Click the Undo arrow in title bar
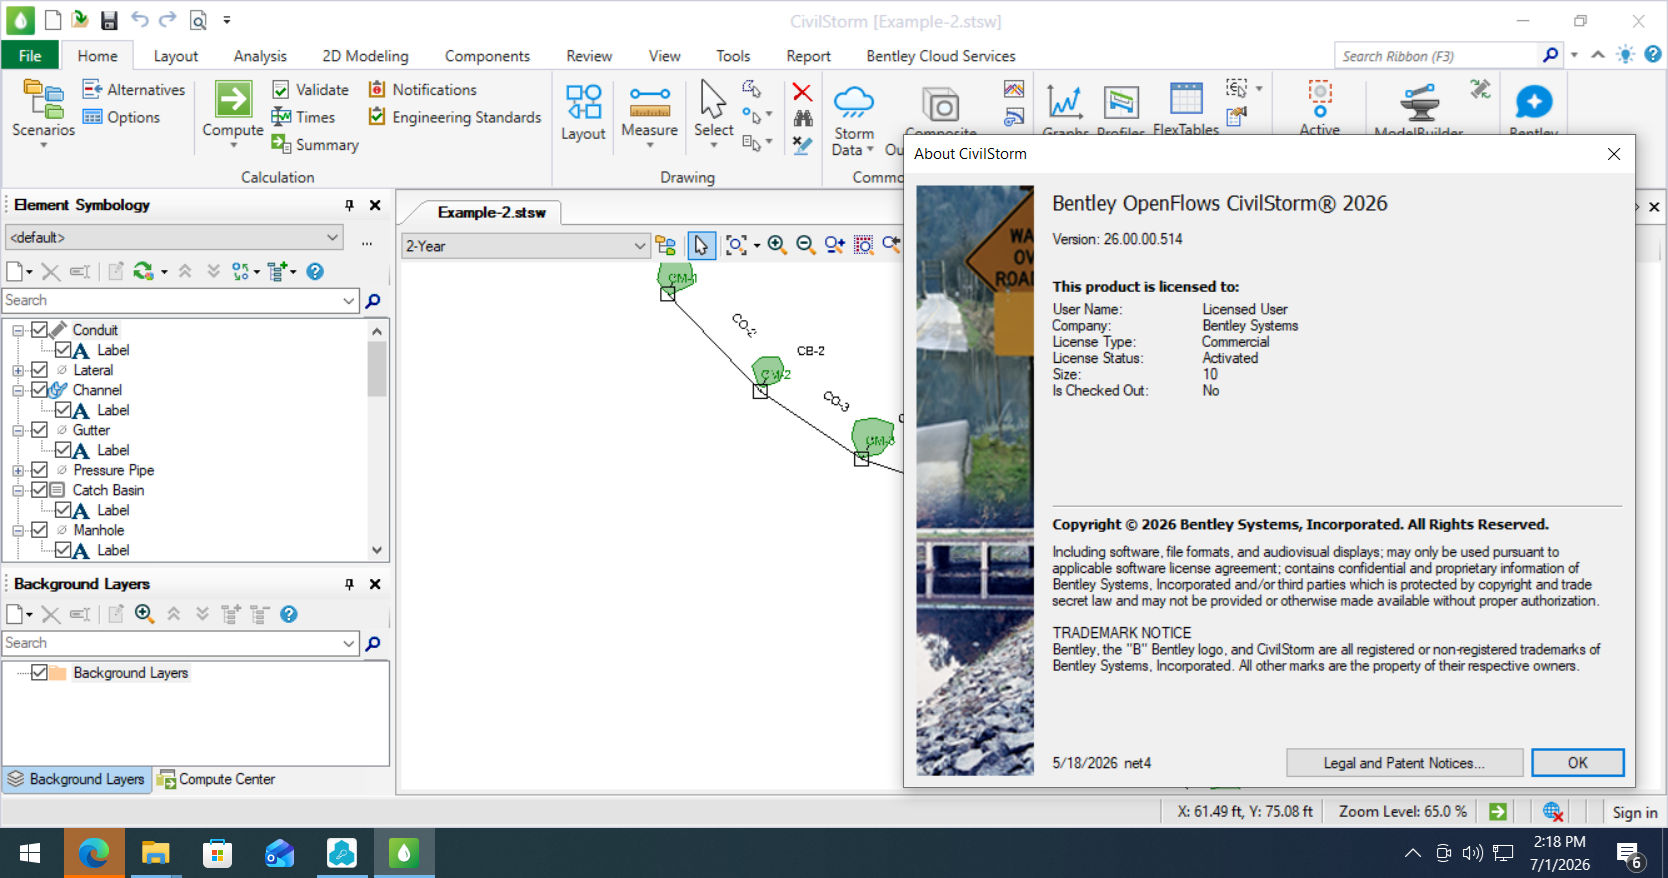This screenshot has width=1668, height=878. click(139, 20)
